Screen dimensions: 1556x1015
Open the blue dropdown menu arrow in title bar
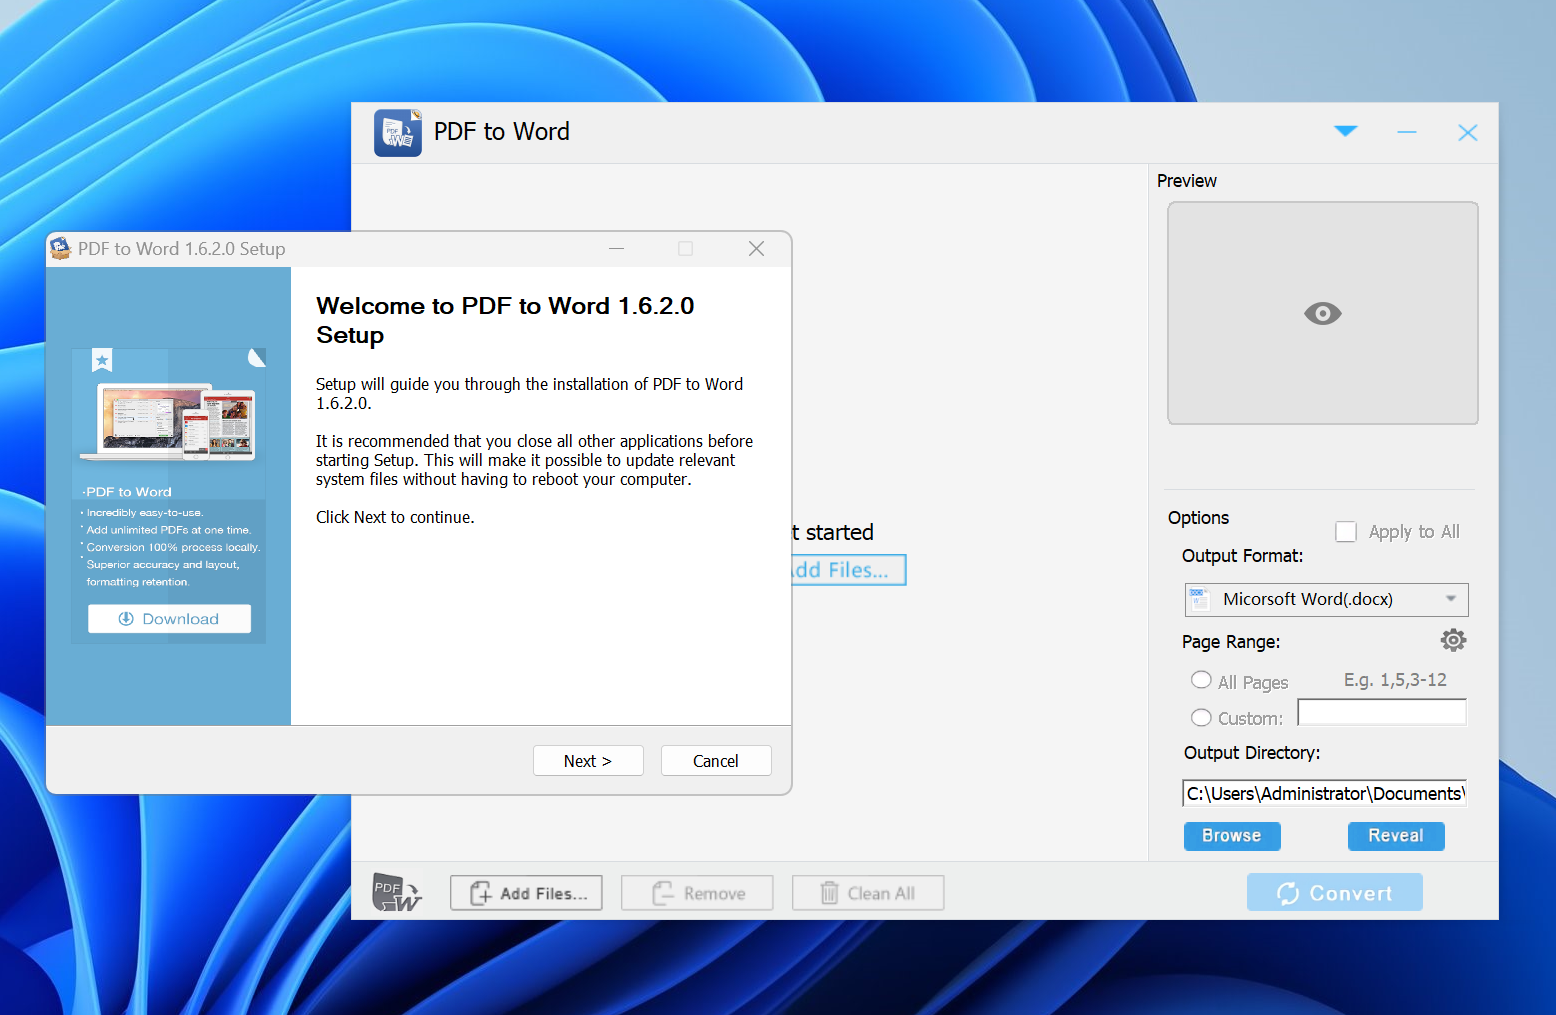tap(1346, 131)
